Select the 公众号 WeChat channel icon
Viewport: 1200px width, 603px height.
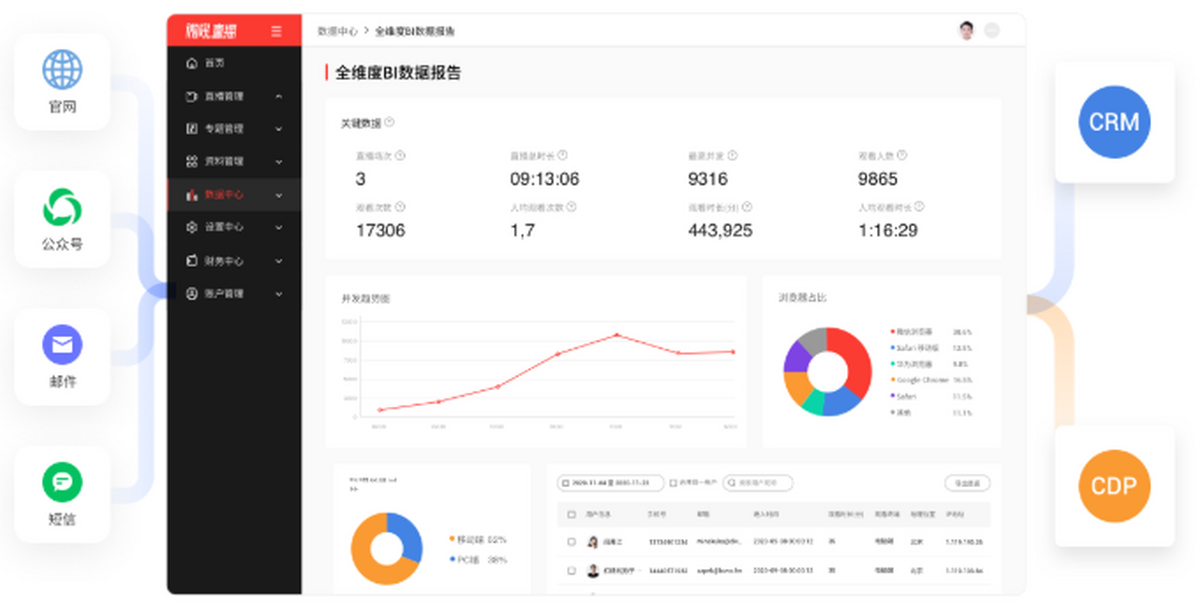coord(62,209)
